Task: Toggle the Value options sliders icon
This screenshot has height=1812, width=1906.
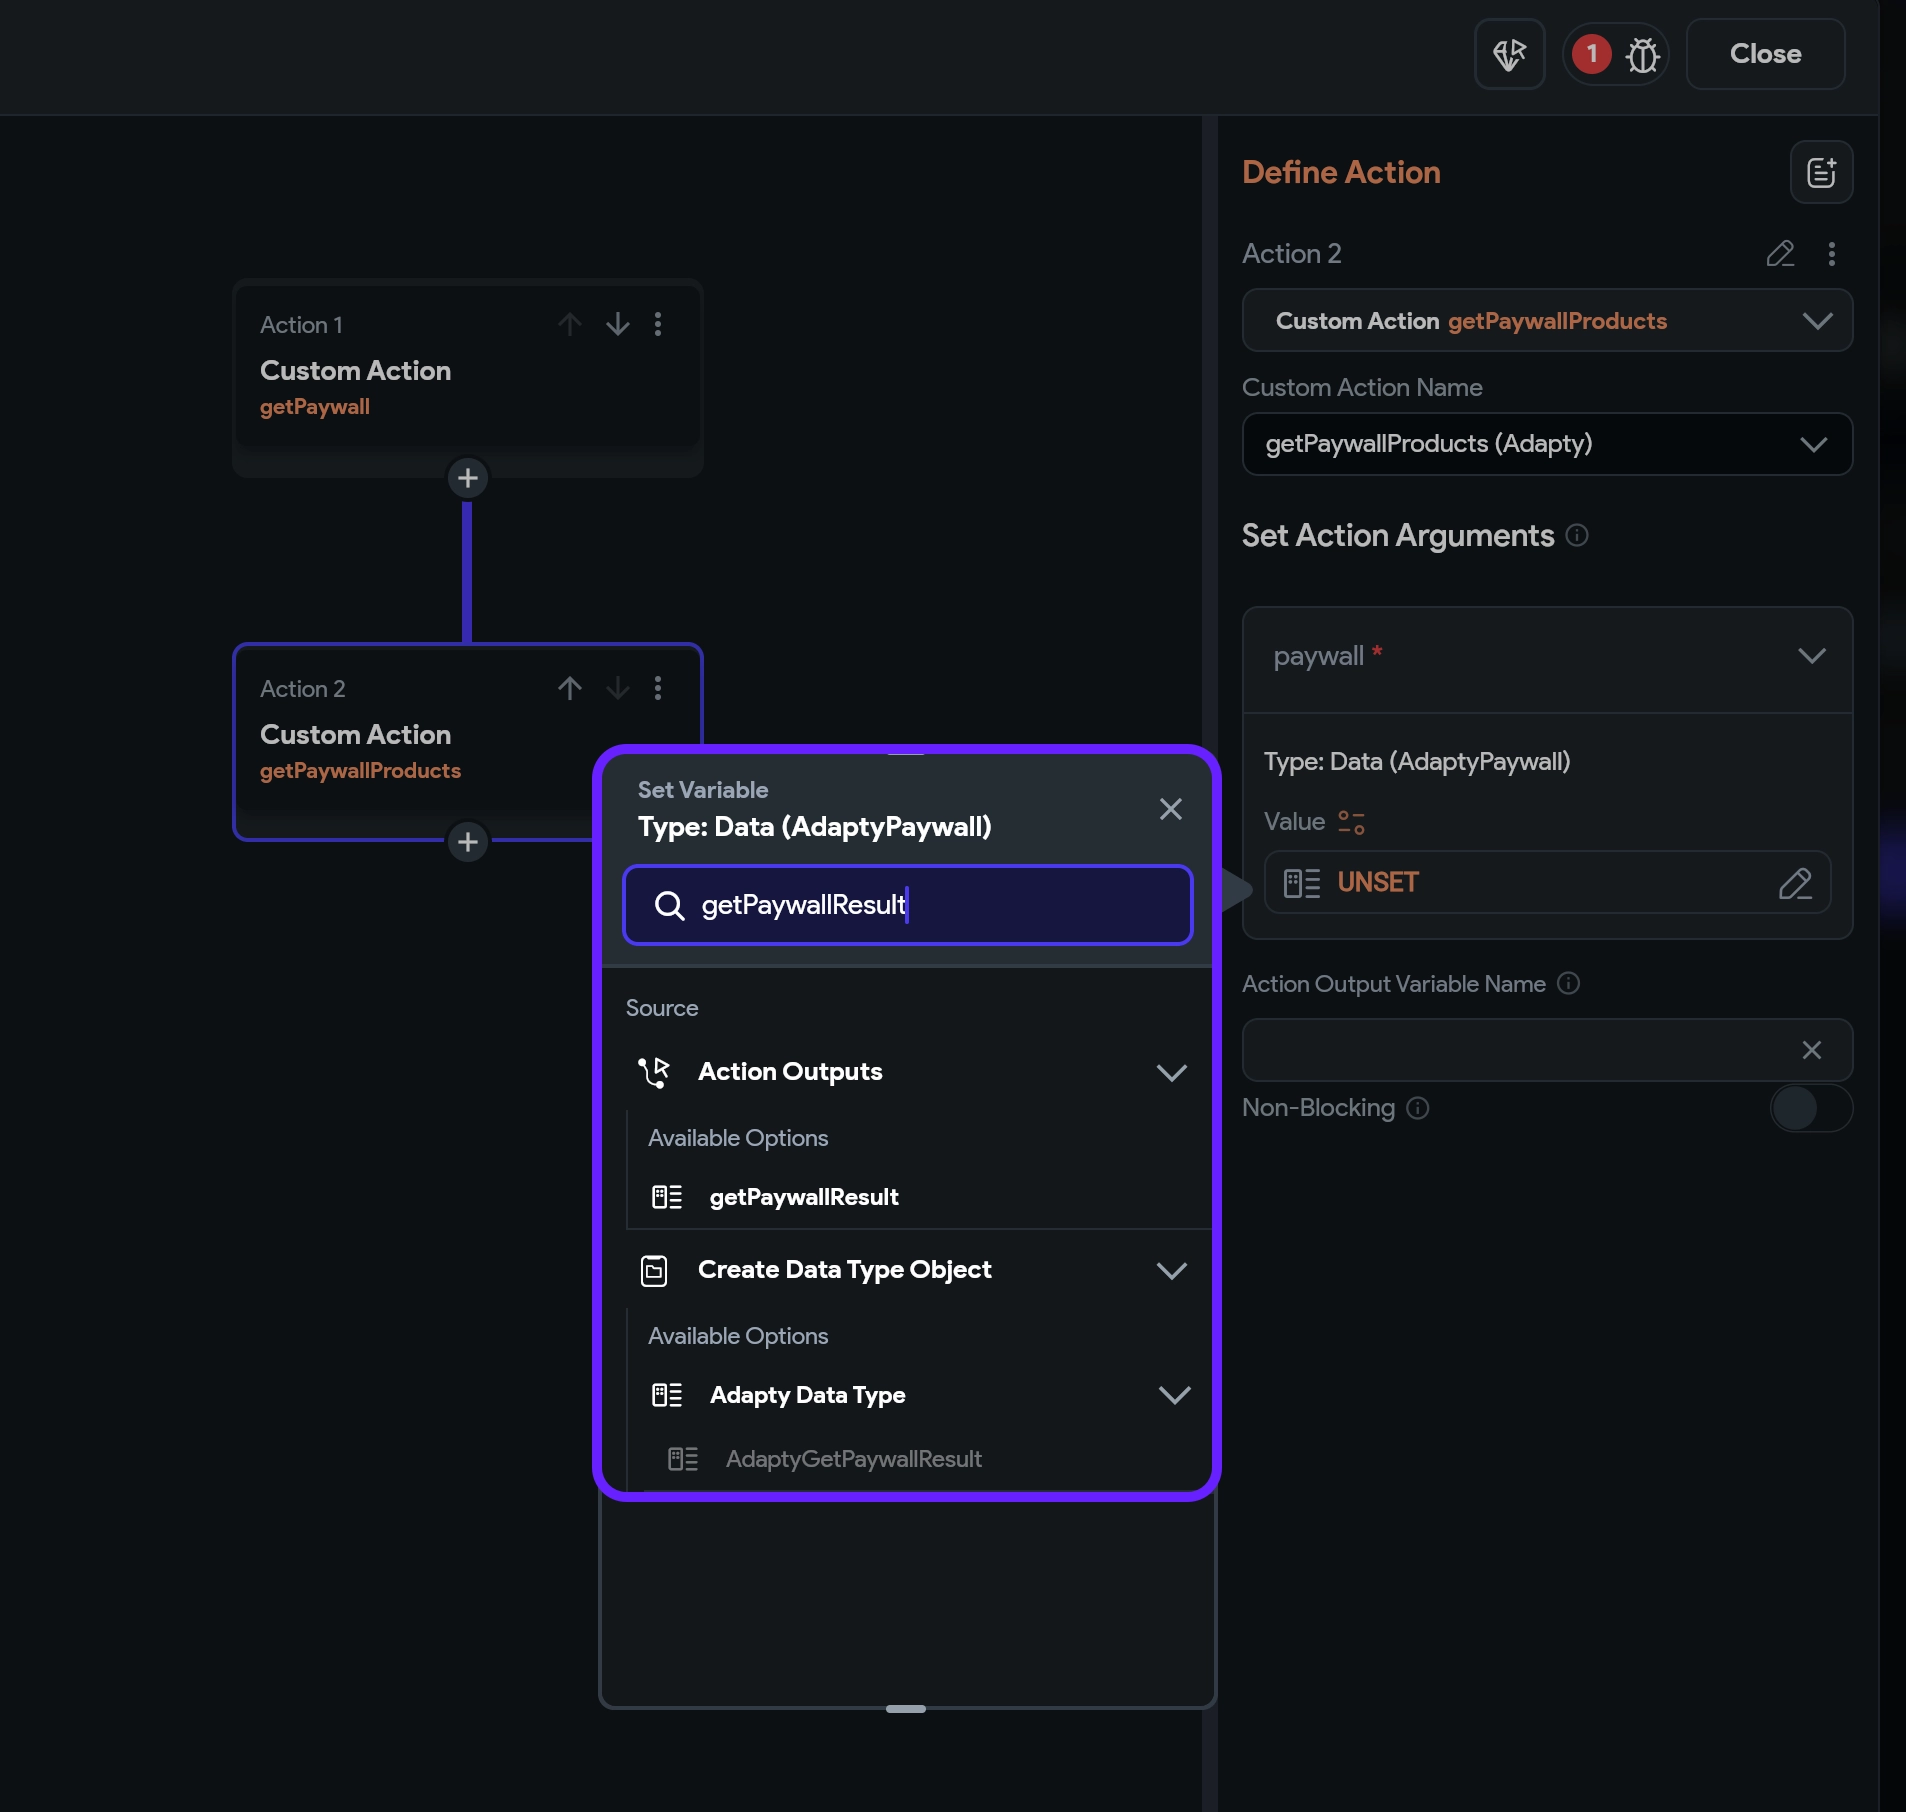Action: [x=1351, y=822]
